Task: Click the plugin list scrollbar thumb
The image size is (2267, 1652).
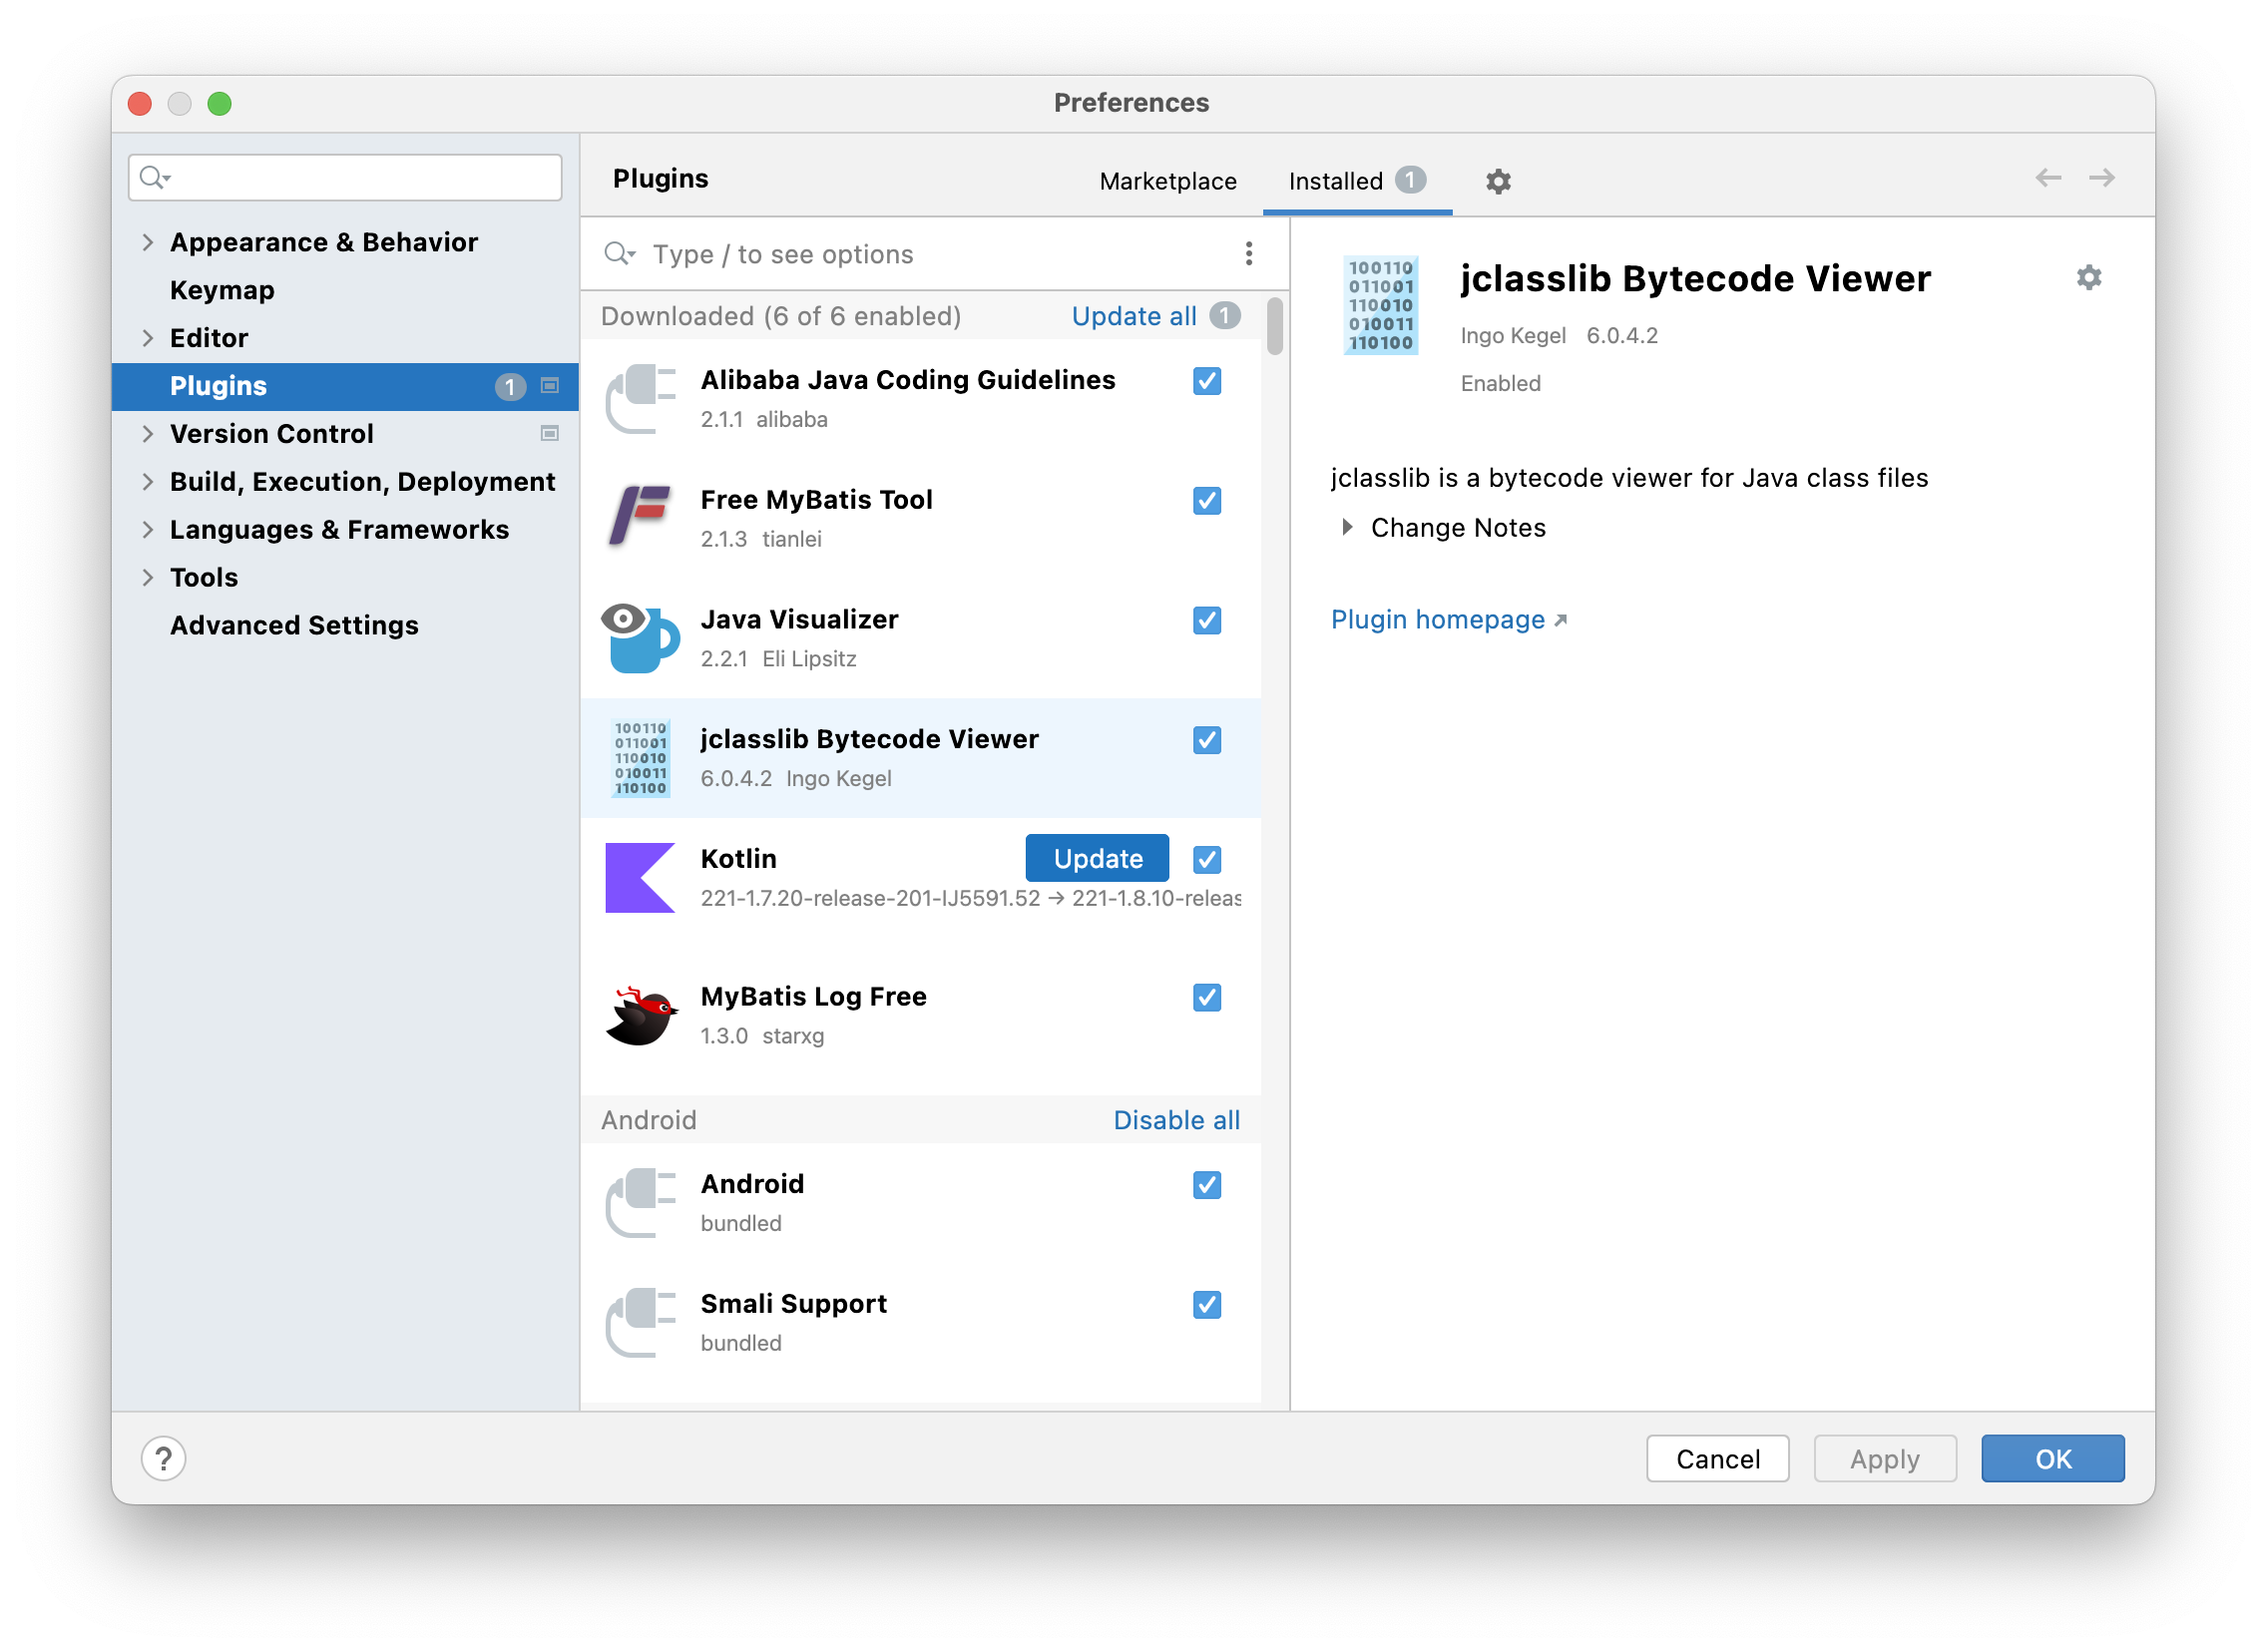Action: pos(1274,326)
